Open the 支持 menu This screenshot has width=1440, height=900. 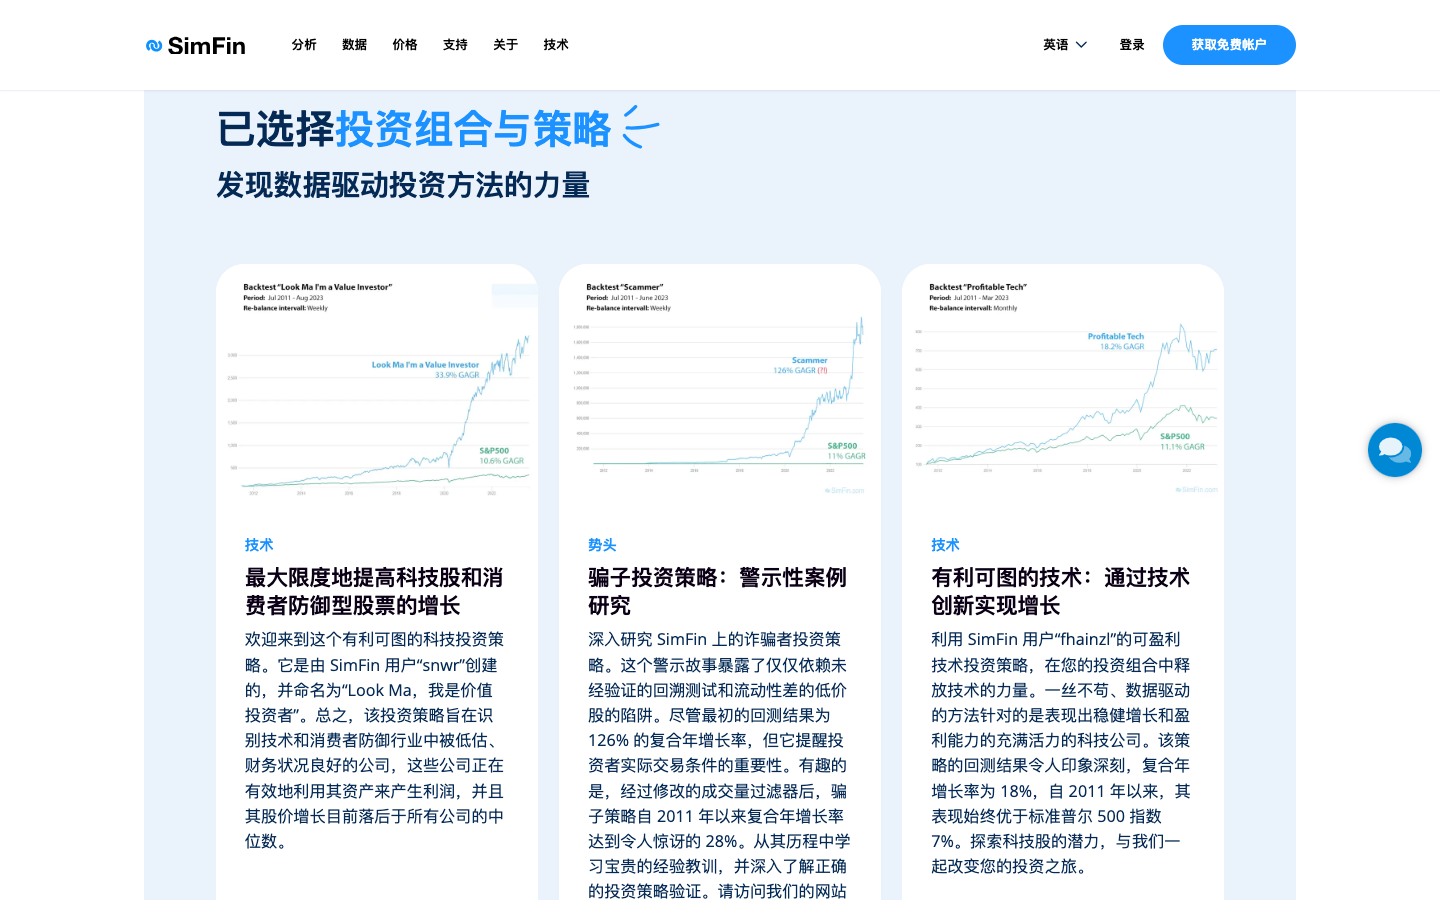coord(455,45)
